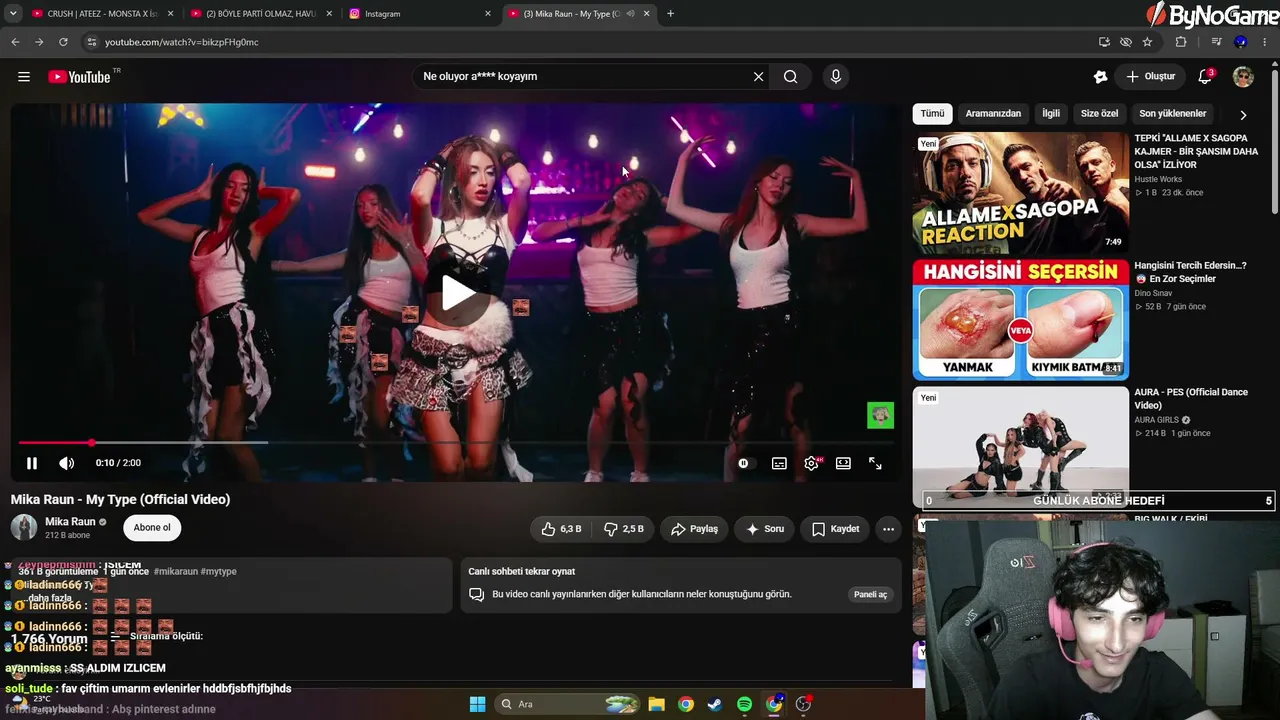Open Steam from the taskbar
The width and height of the screenshot is (1280, 720).
tap(714, 704)
